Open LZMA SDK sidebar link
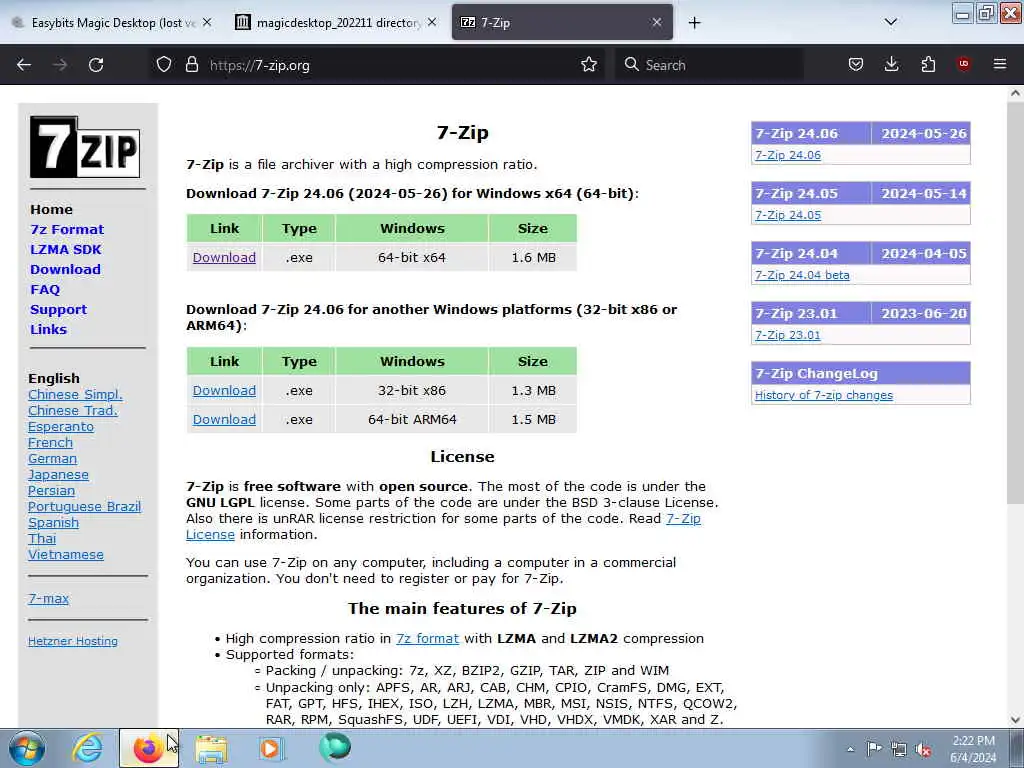The height and width of the screenshot is (768, 1024). pos(66,249)
